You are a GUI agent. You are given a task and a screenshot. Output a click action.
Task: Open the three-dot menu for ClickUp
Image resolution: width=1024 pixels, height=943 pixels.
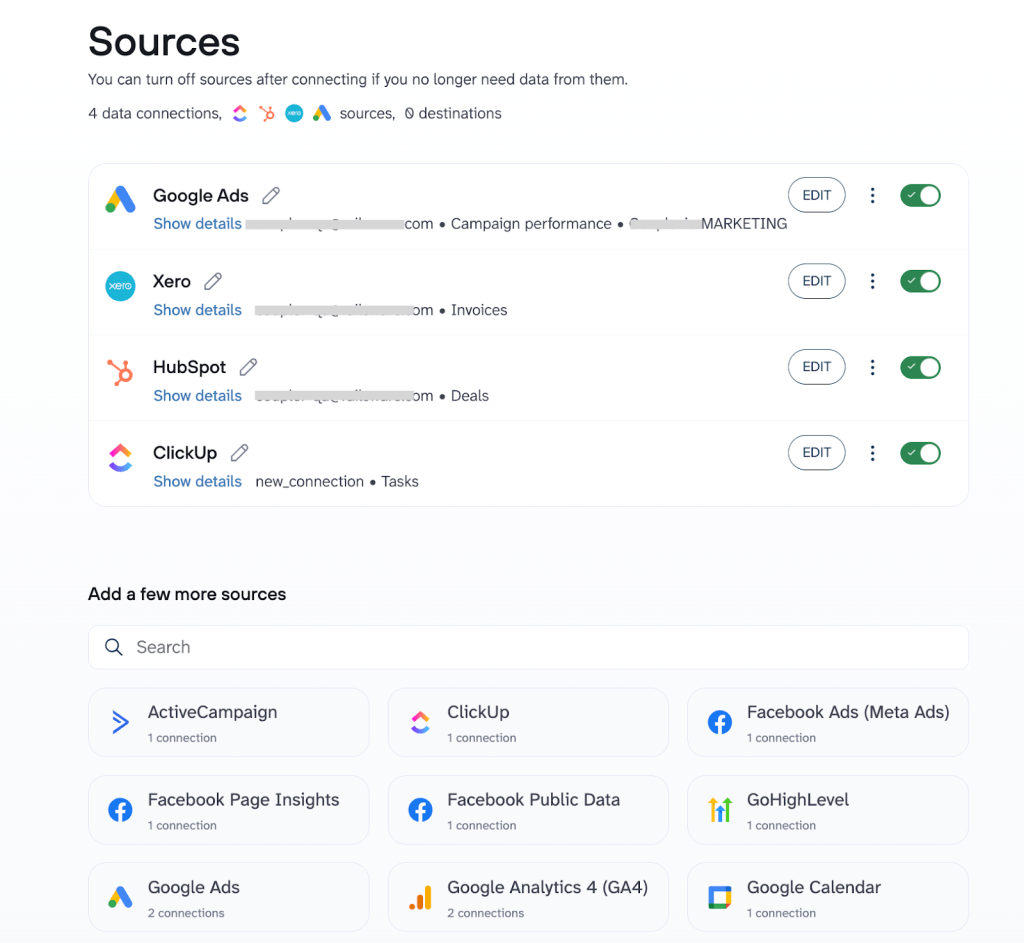click(872, 453)
